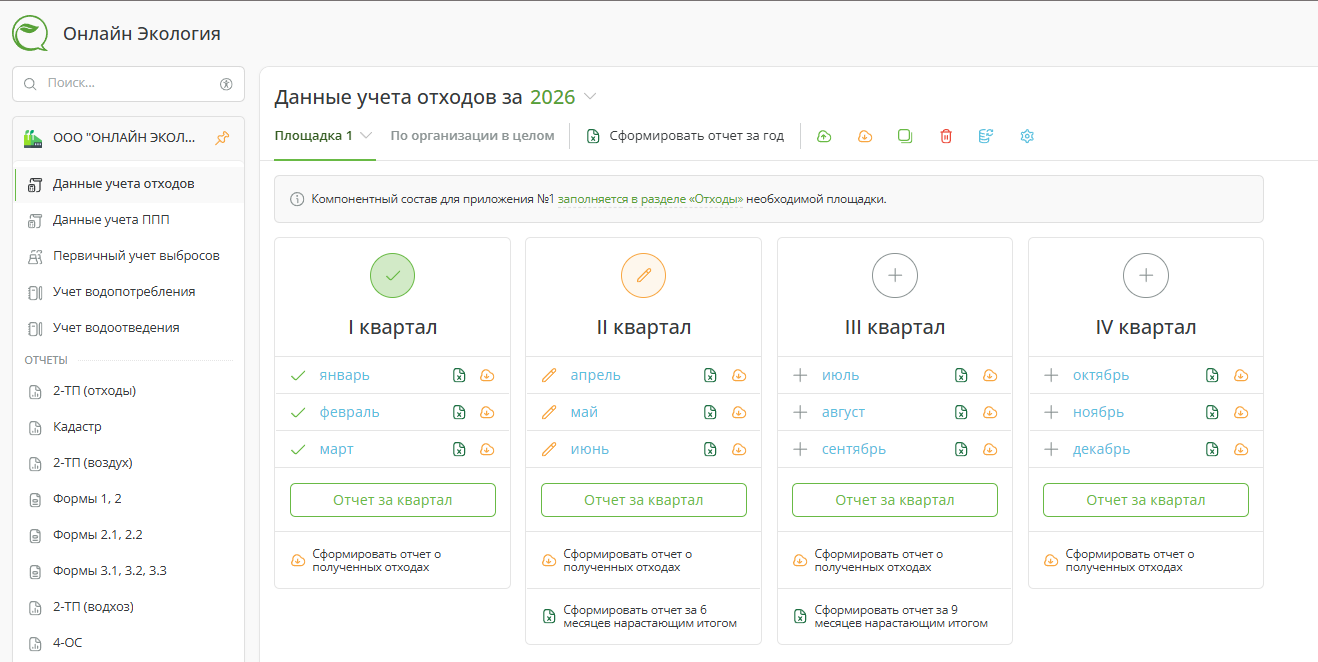Click the plus circle for IV квартал
Viewport: 1318px width, 662px height.
[x=1146, y=275]
